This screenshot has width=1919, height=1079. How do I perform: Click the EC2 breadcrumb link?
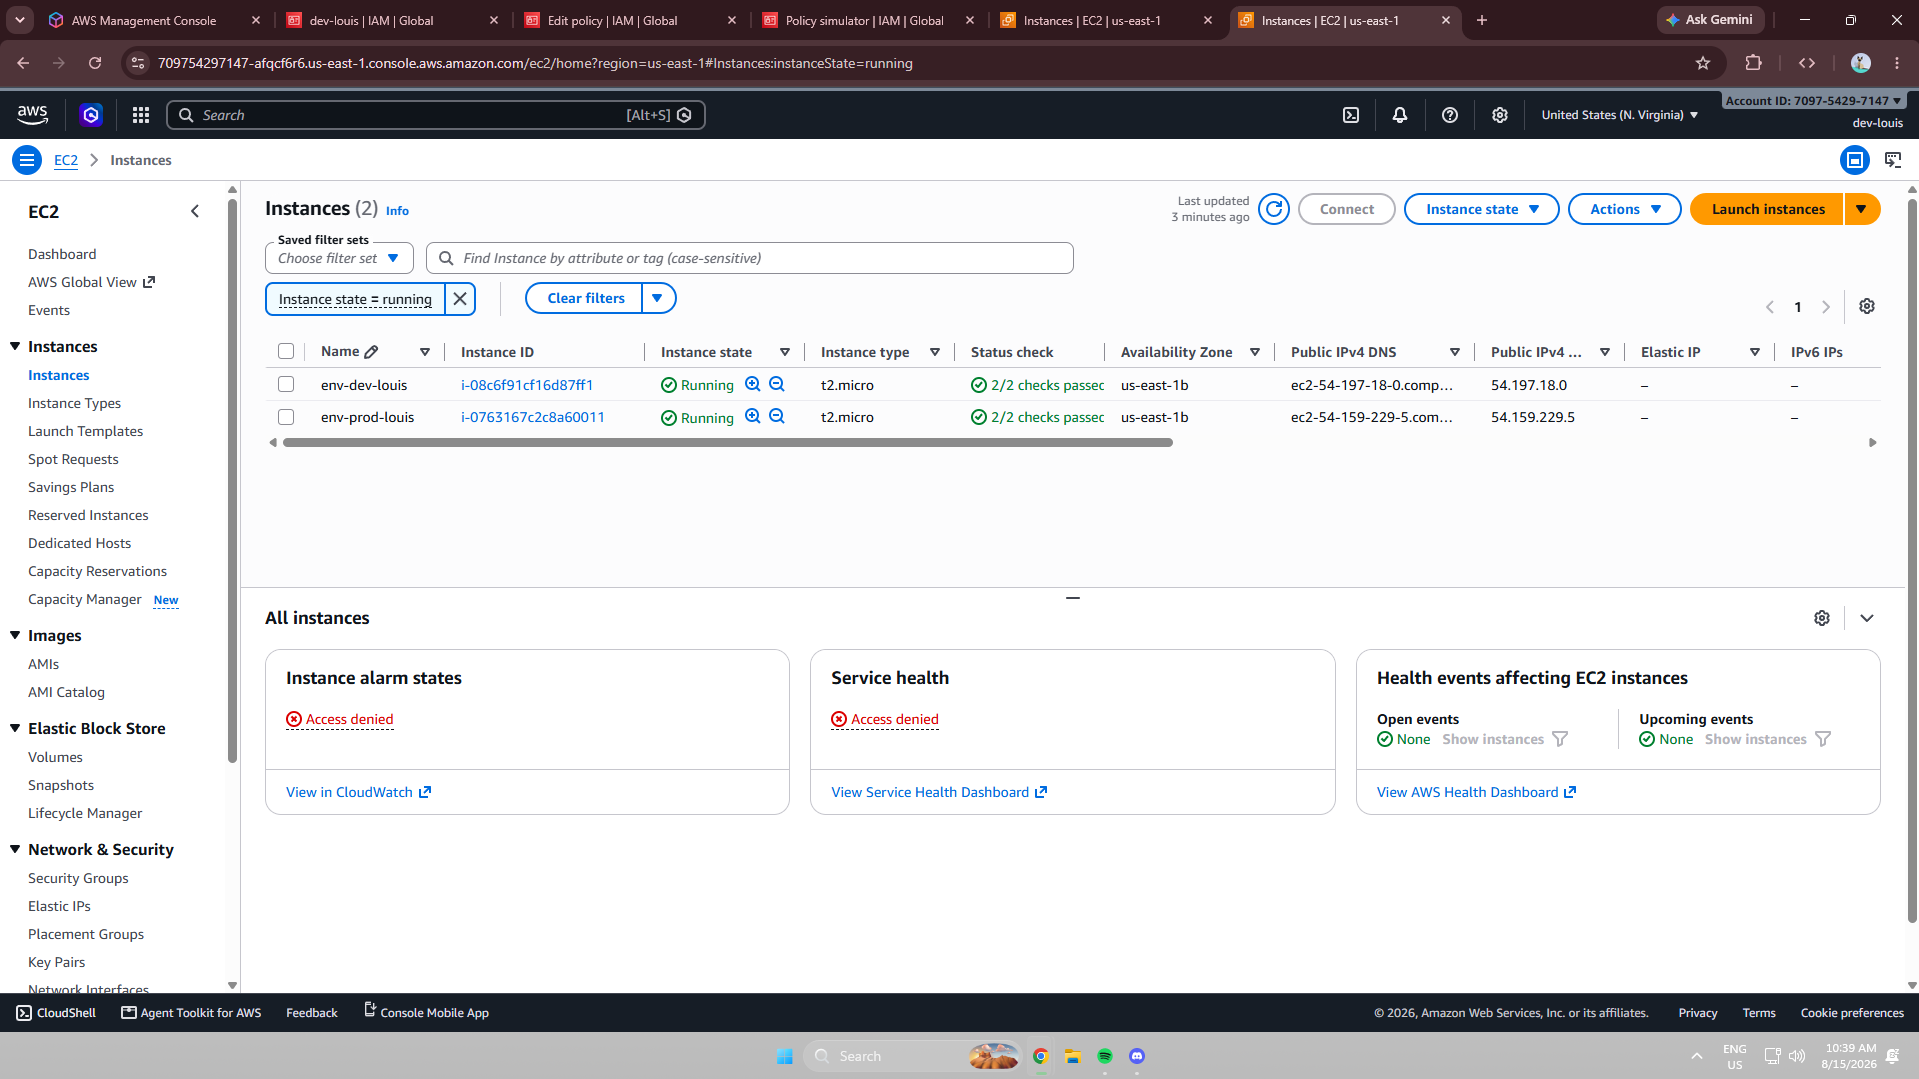pyautogui.click(x=66, y=160)
